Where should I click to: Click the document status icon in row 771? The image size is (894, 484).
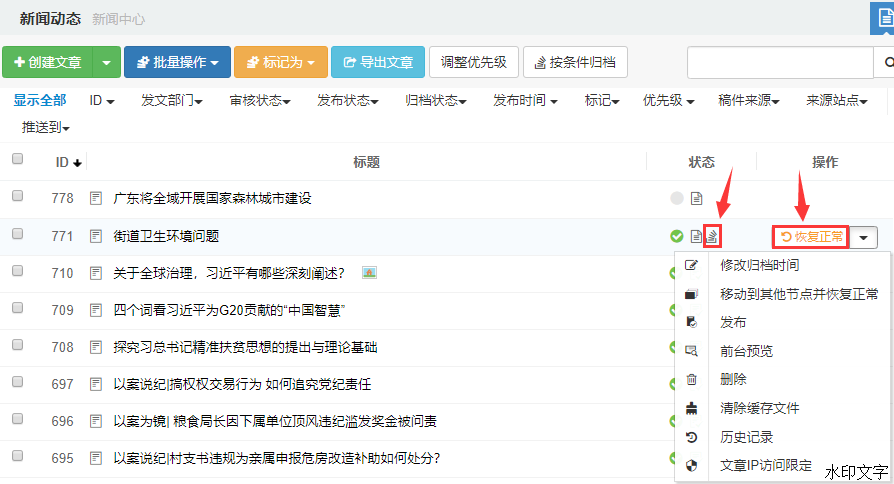[696, 236]
